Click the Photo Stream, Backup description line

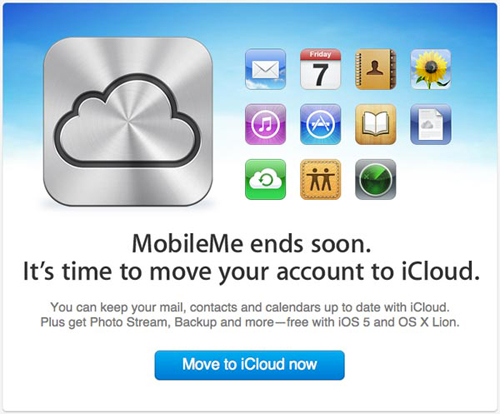pos(250,322)
